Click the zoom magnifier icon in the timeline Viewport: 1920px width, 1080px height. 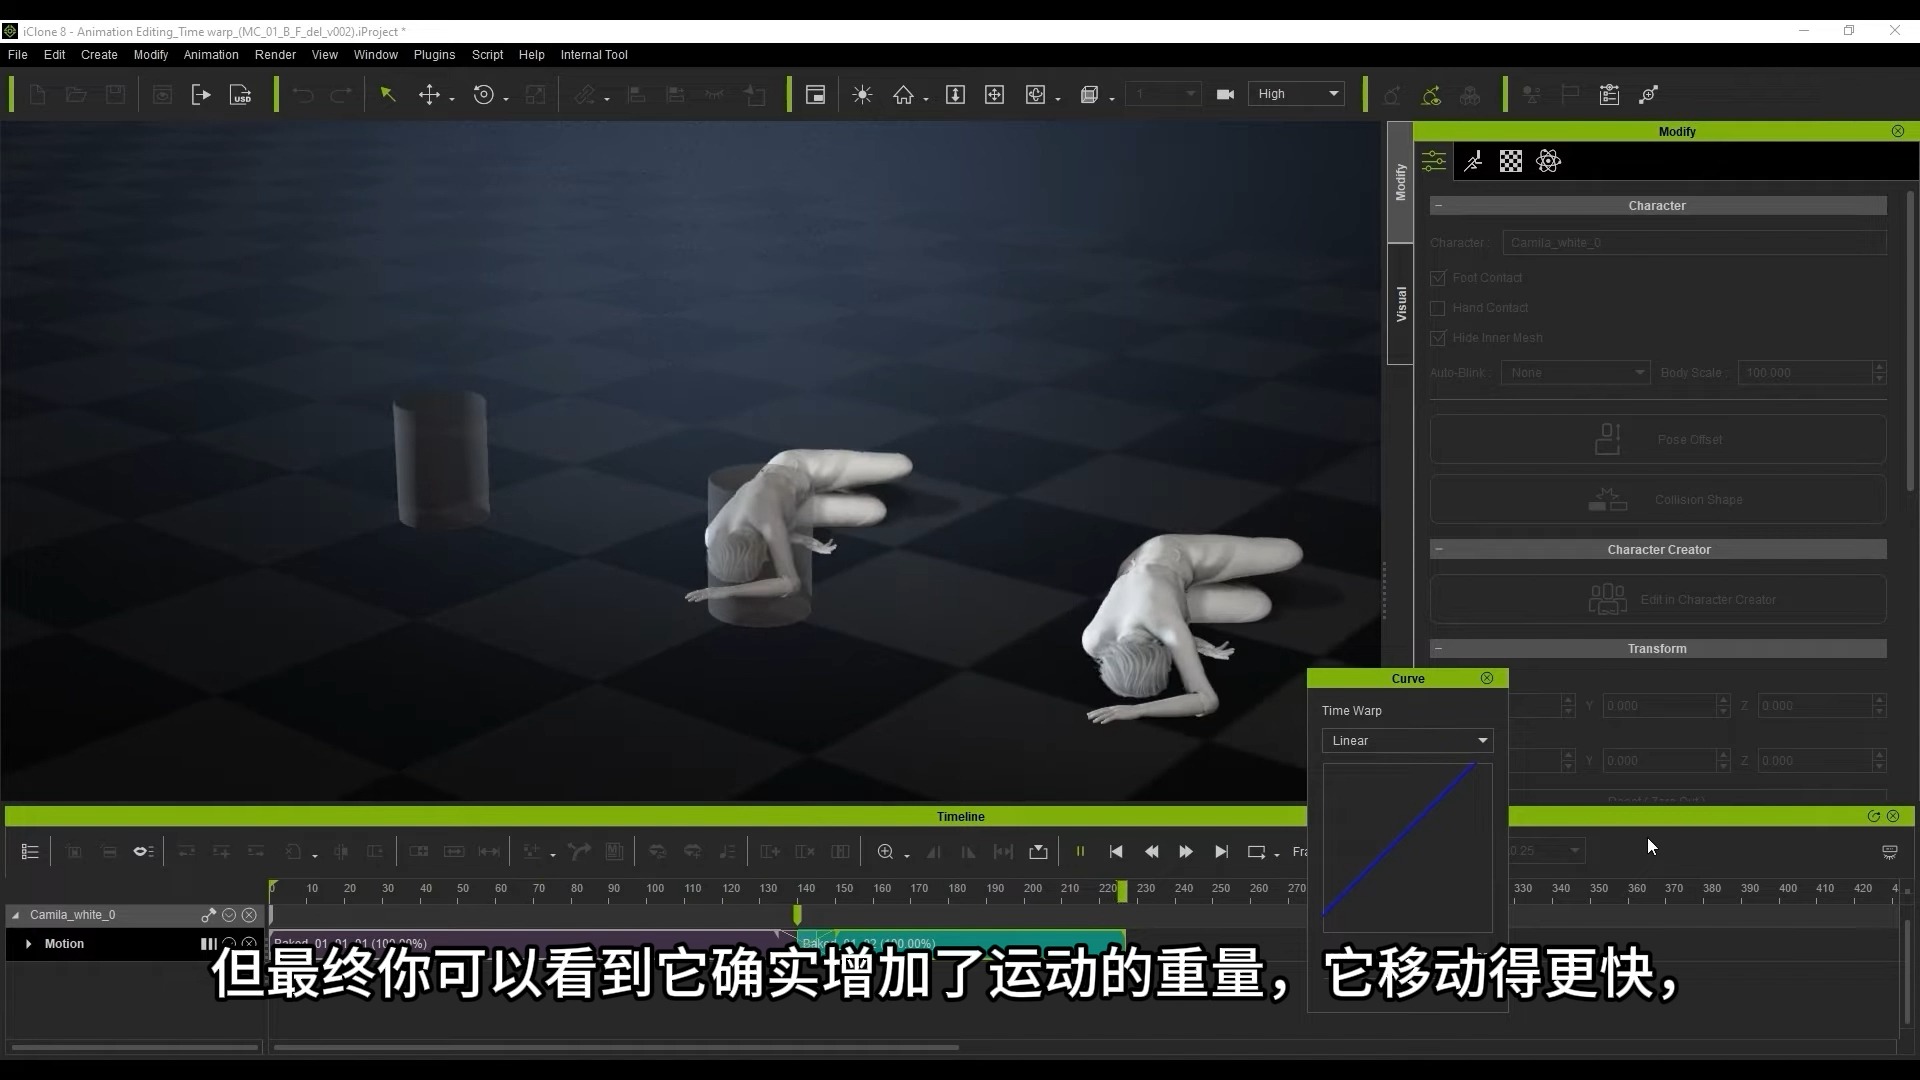point(886,852)
